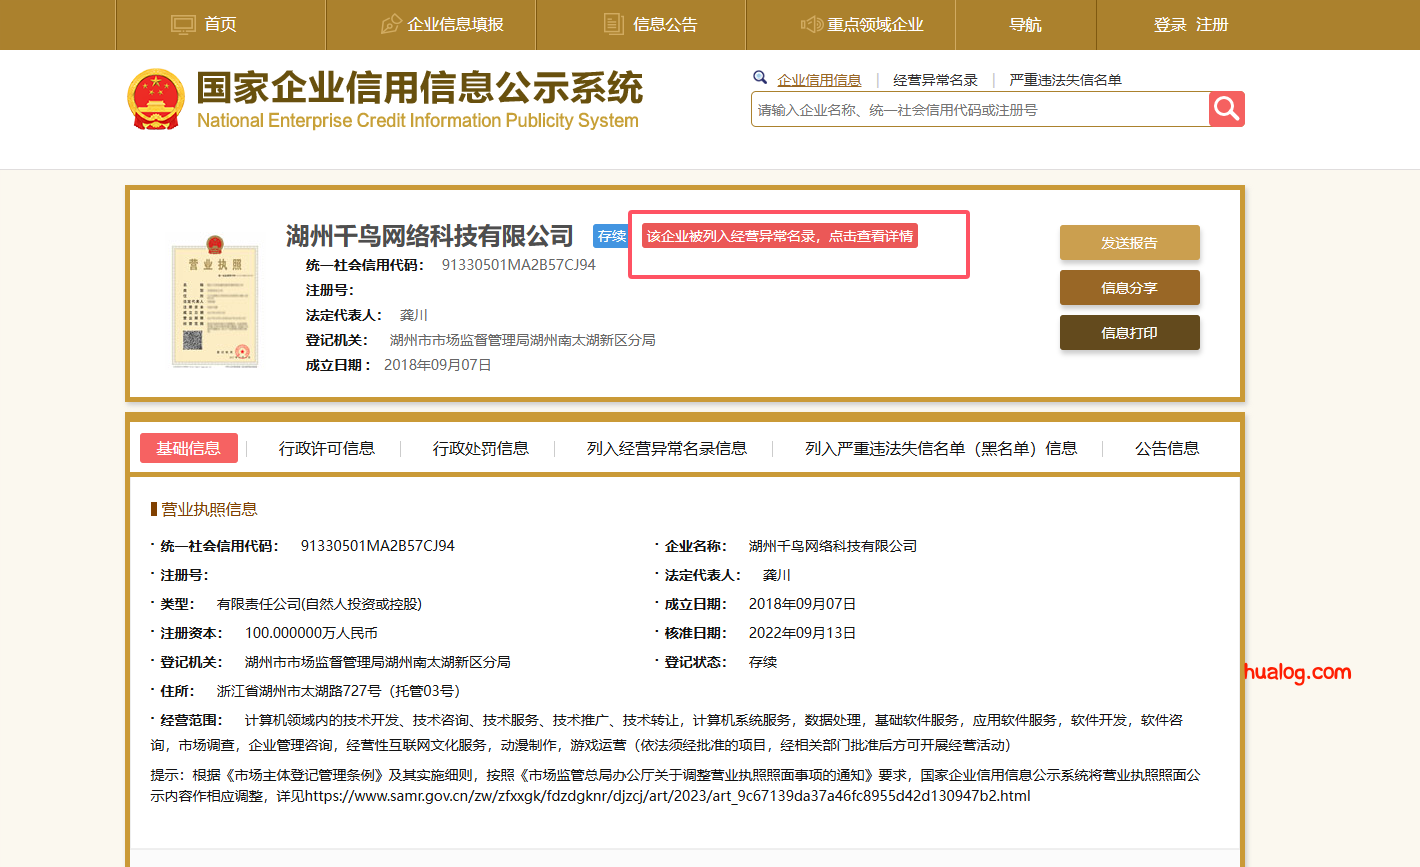Open 重点领域企业 in the top bar
Image resolution: width=1420 pixels, height=867 pixels.
875,24
